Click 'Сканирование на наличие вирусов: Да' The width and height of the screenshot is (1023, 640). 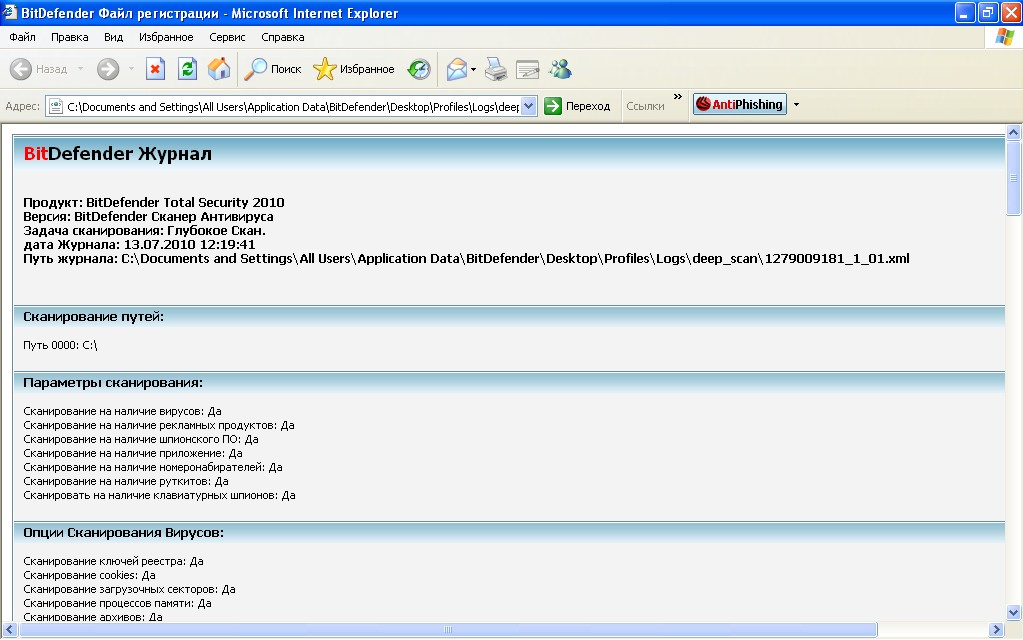coord(122,411)
